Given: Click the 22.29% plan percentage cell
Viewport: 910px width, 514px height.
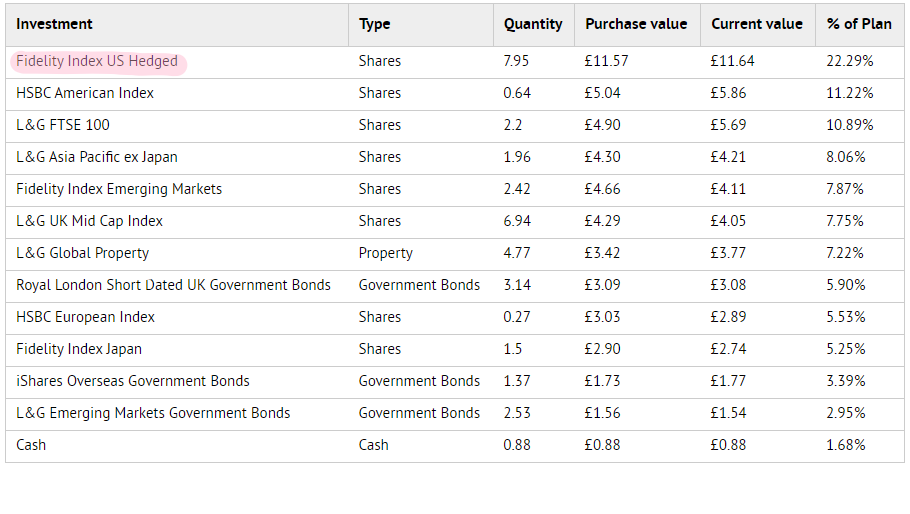Looking at the screenshot, I should [849, 61].
